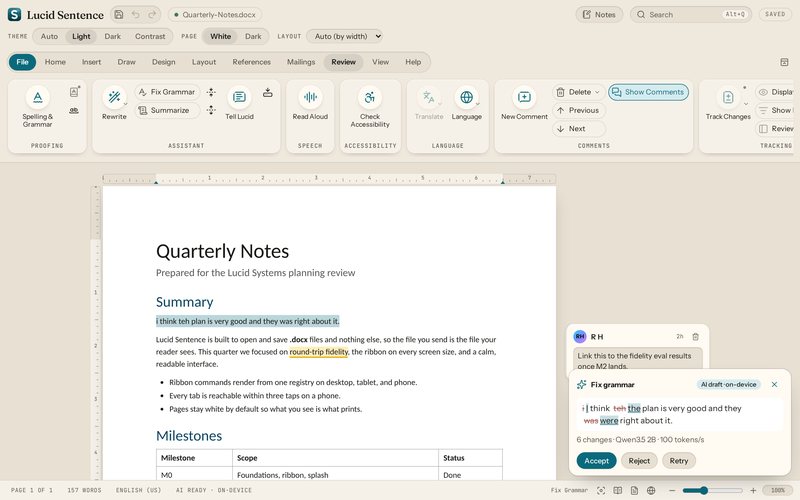
Task: Click the Track Changes icon
Action: [728, 97]
